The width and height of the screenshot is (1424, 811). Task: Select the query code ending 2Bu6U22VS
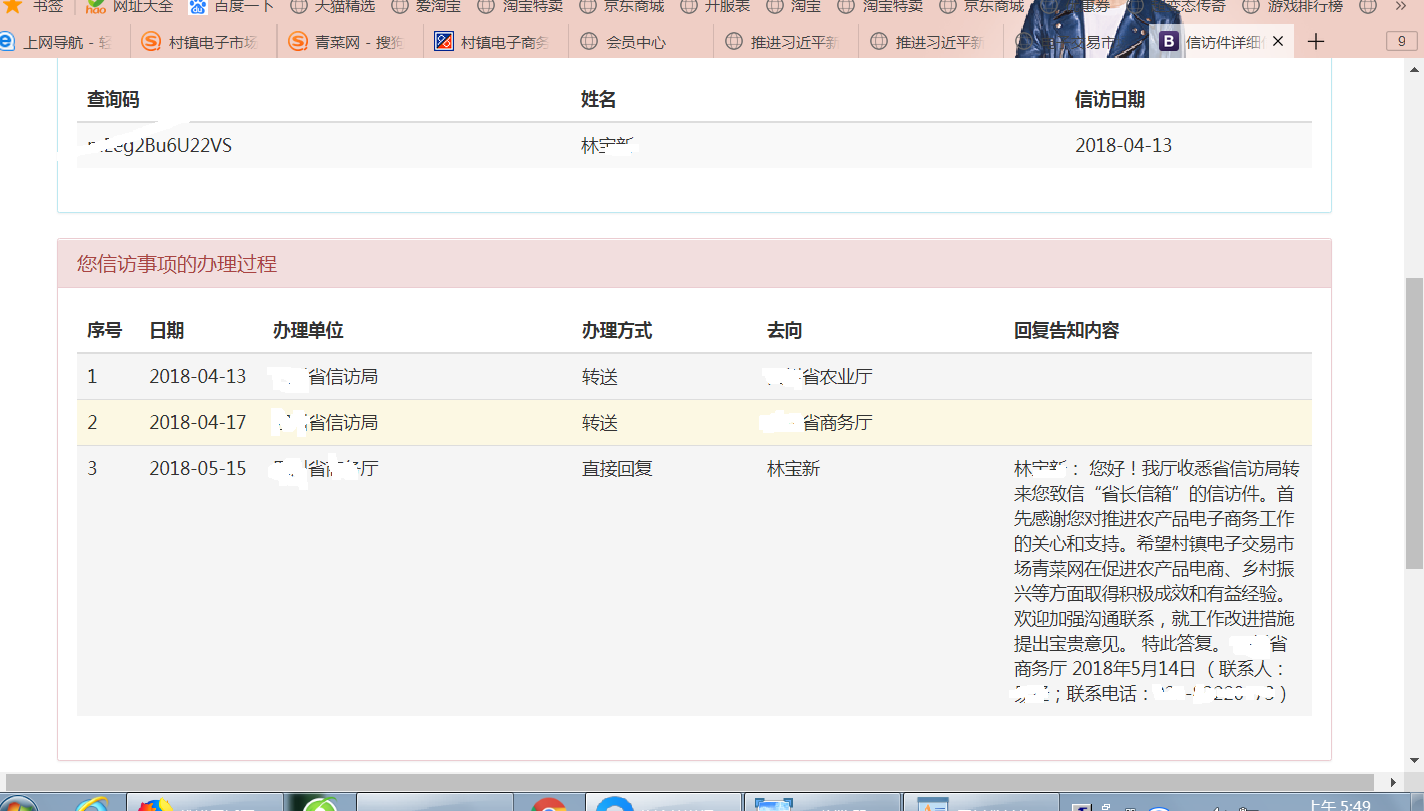(159, 146)
